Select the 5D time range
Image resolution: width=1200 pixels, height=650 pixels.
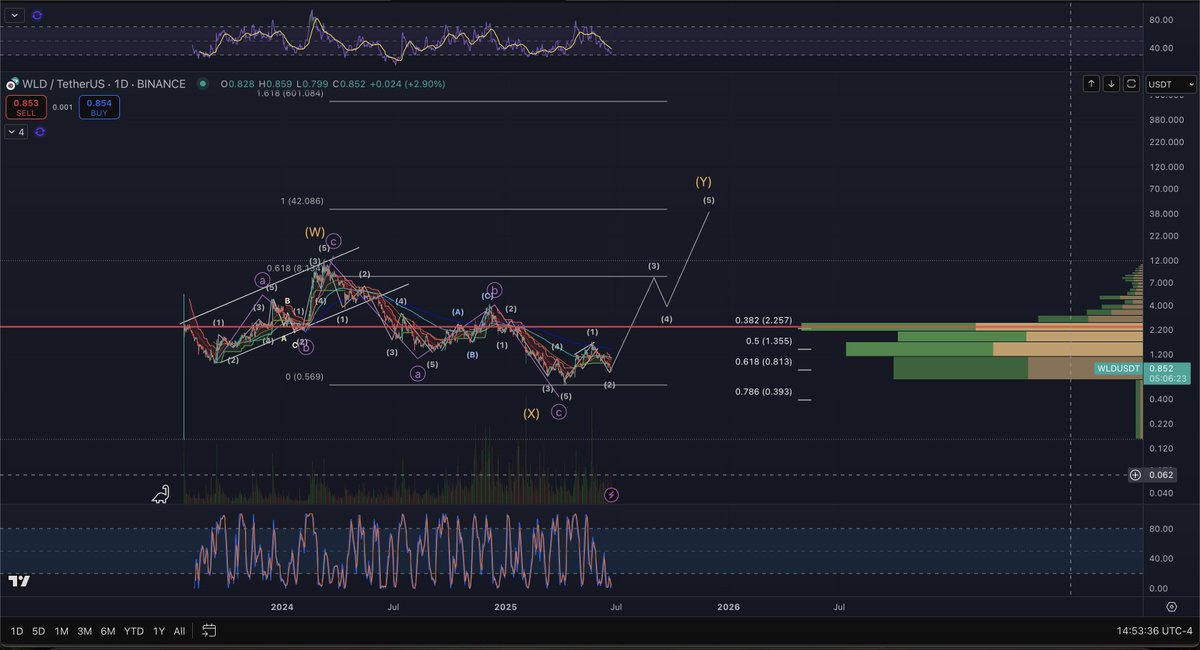click(39, 631)
